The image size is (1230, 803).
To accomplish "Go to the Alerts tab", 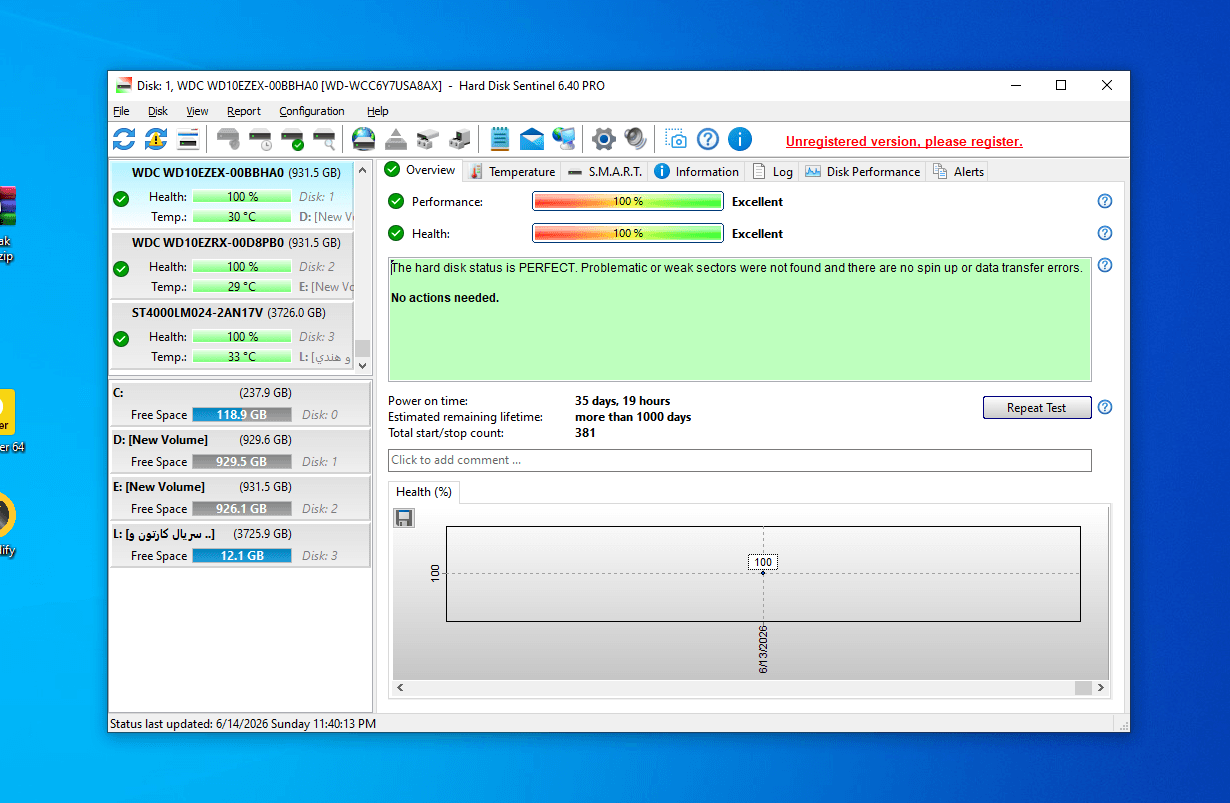I will (x=959, y=172).
